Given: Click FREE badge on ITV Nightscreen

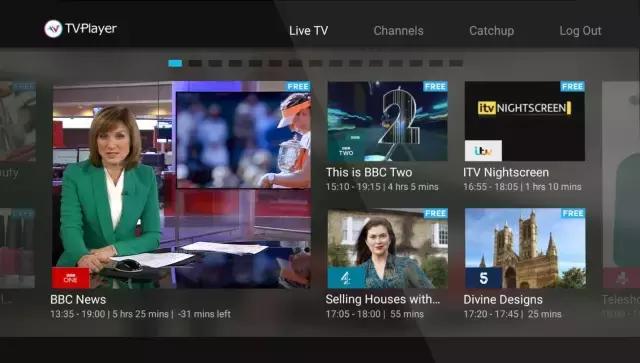Looking at the screenshot, I should point(572,86).
